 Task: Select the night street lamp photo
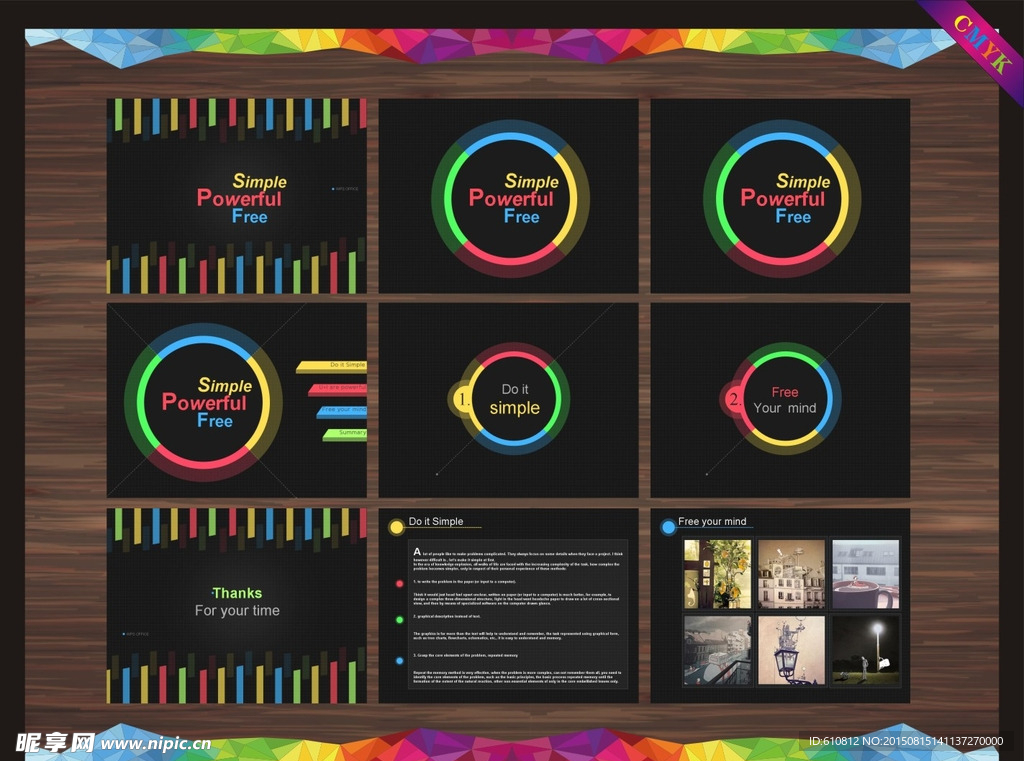[866, 650]
